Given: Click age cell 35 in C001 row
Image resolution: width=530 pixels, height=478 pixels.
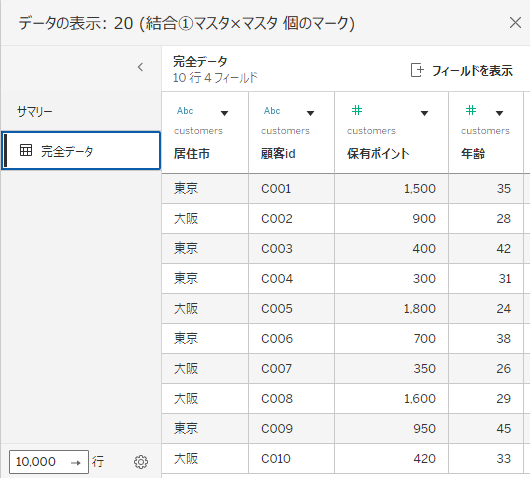Looking at the screenshot, I should (x=486, y=189).
